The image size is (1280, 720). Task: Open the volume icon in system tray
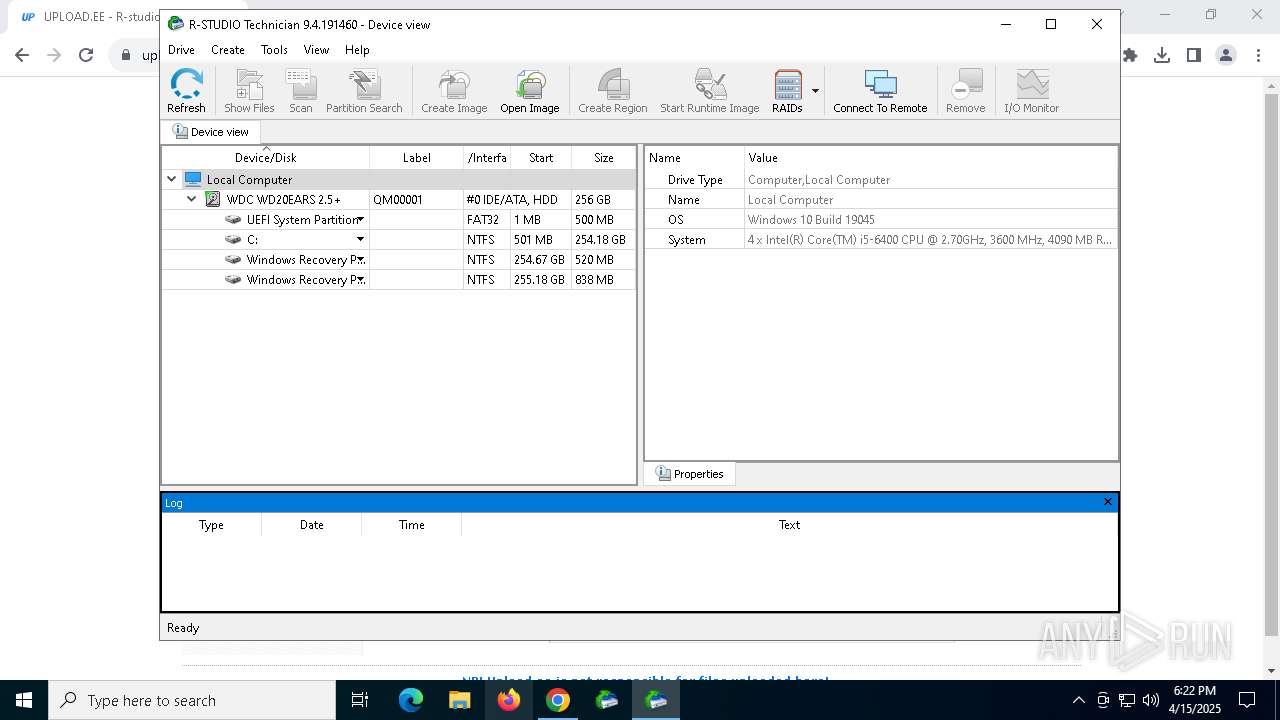pos(1150,700)
